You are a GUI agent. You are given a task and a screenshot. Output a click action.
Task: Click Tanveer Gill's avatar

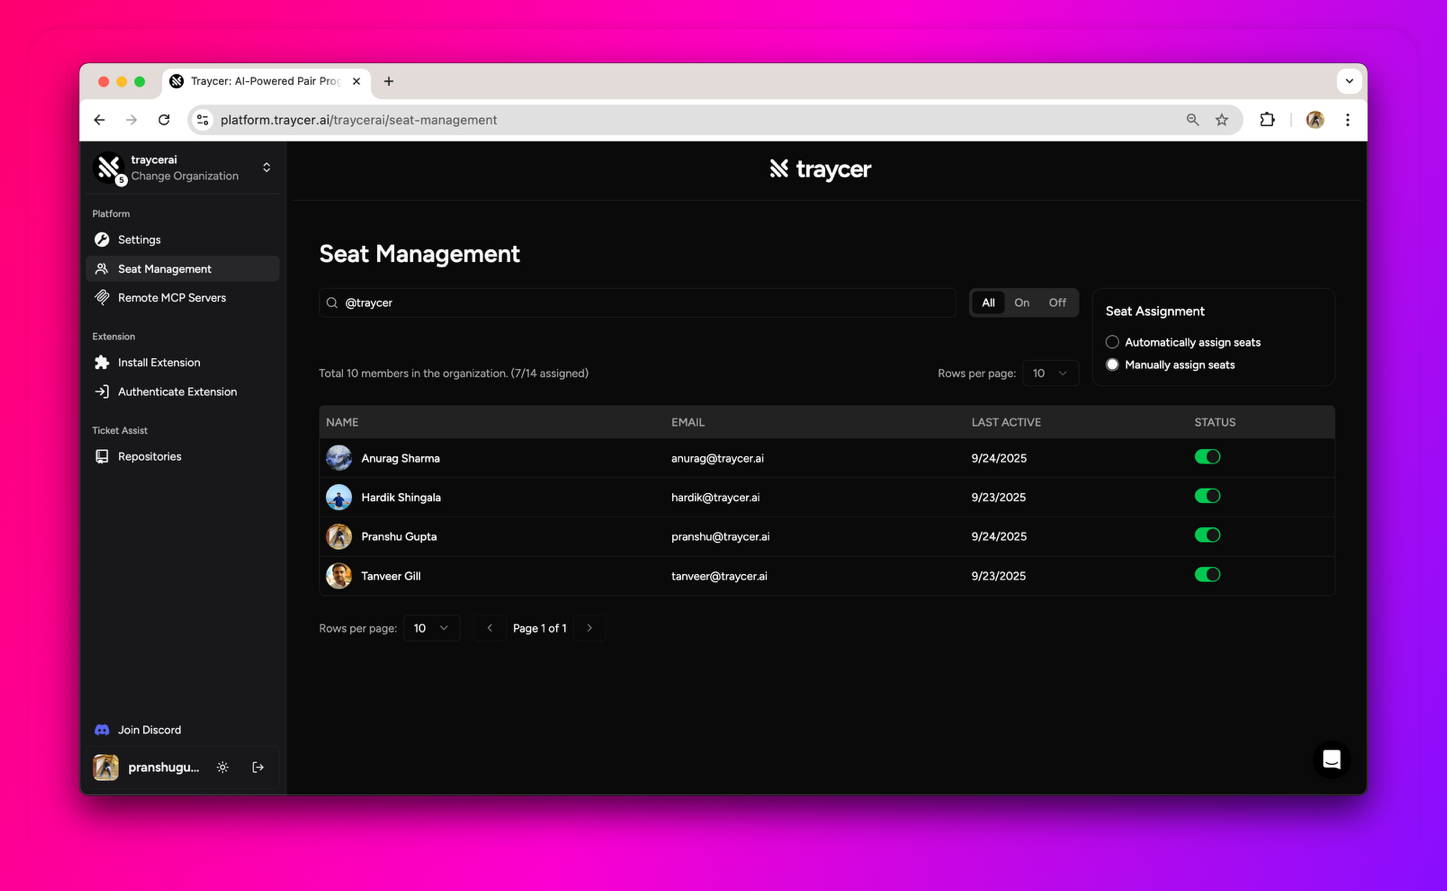[x=339, y=576]
